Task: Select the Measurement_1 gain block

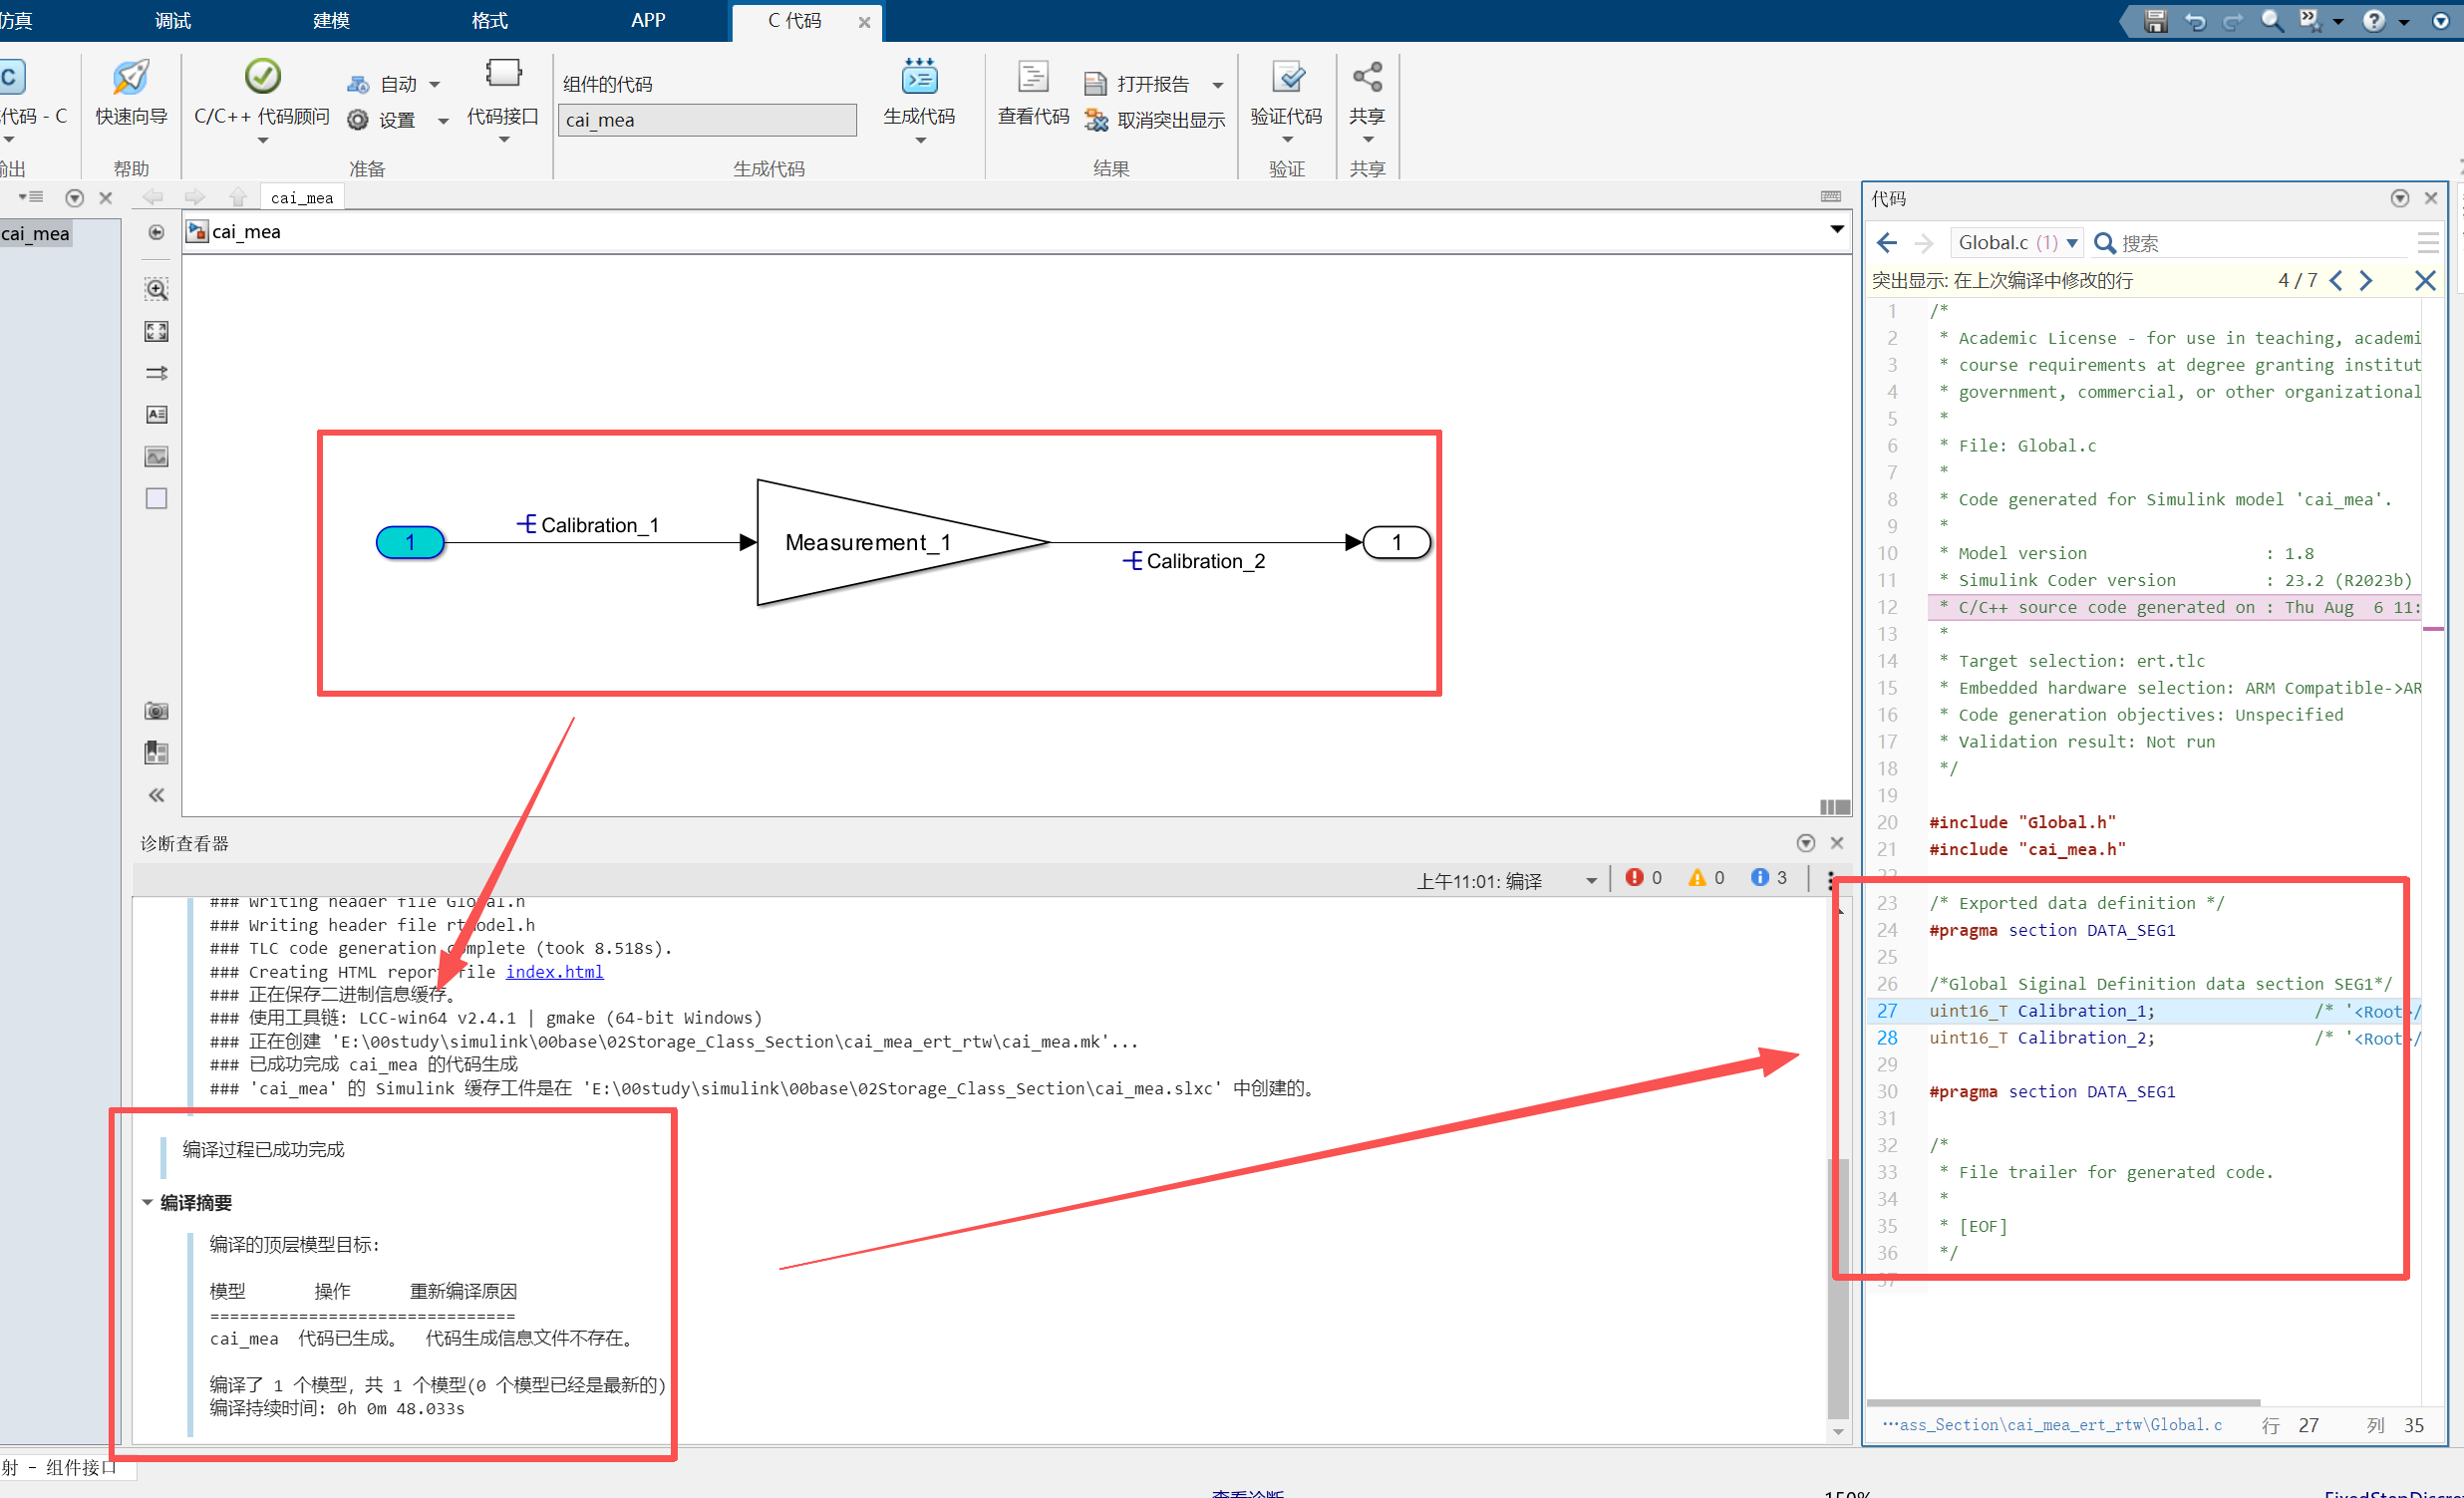Action: [903, 542]
